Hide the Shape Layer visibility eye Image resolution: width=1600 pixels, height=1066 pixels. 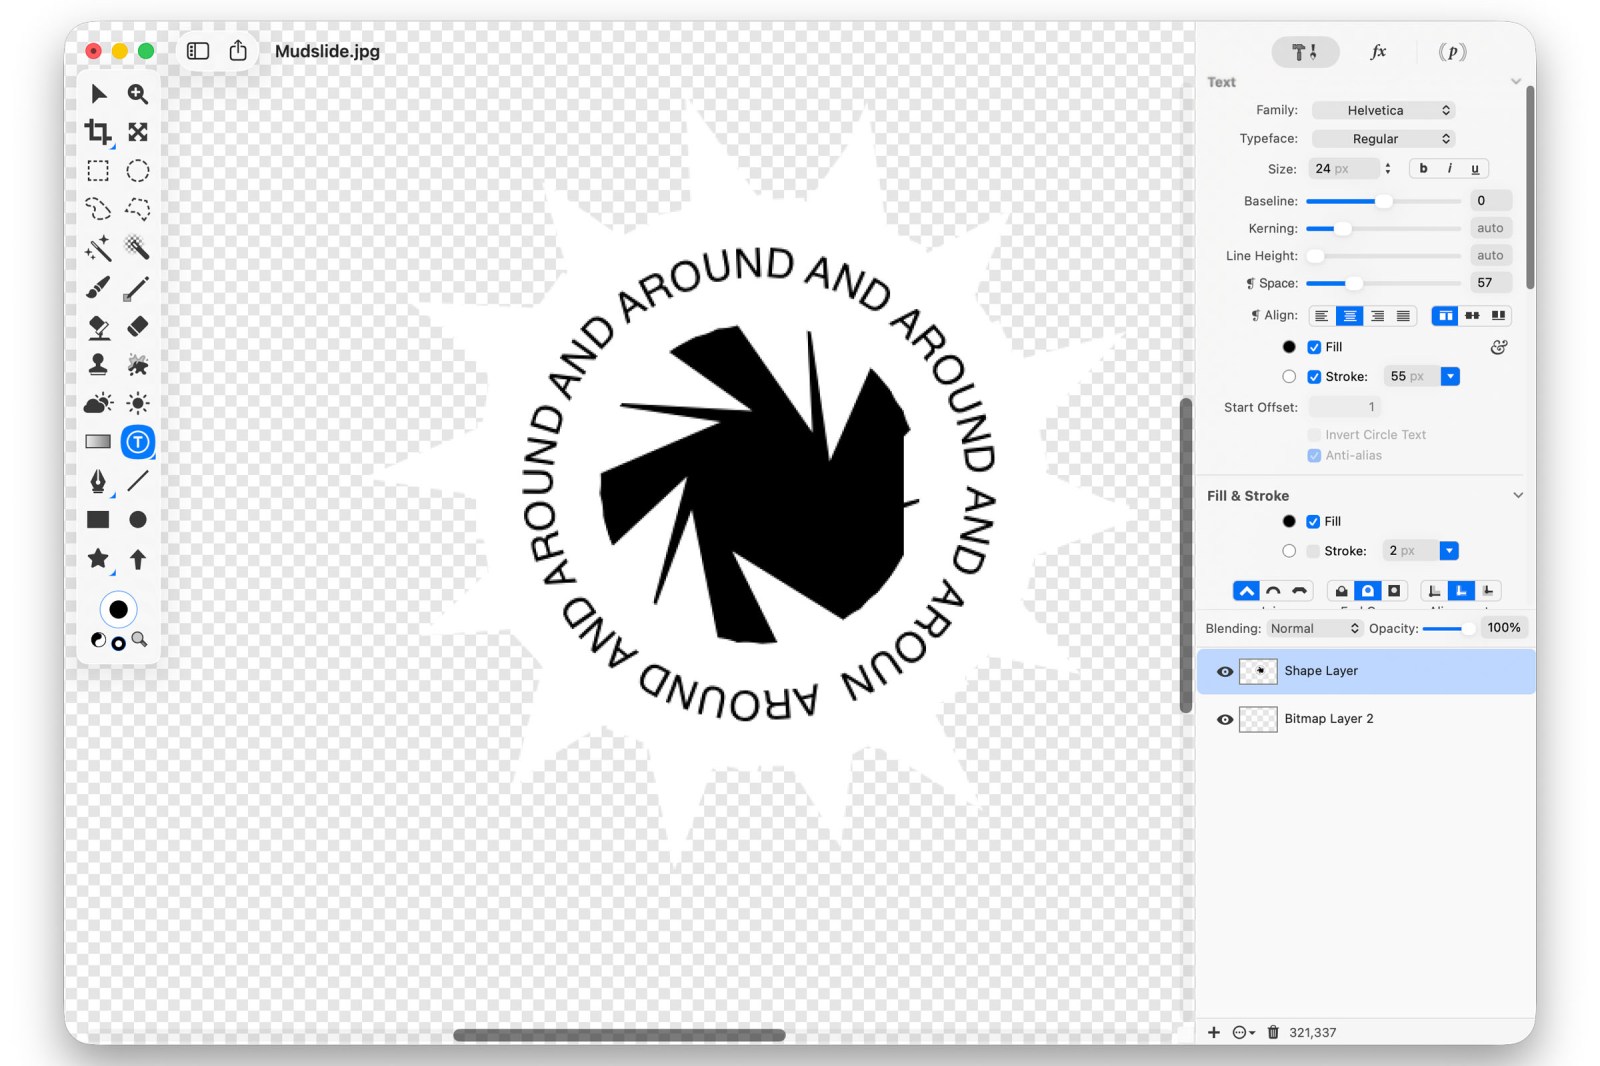[x=1224, y=672]
